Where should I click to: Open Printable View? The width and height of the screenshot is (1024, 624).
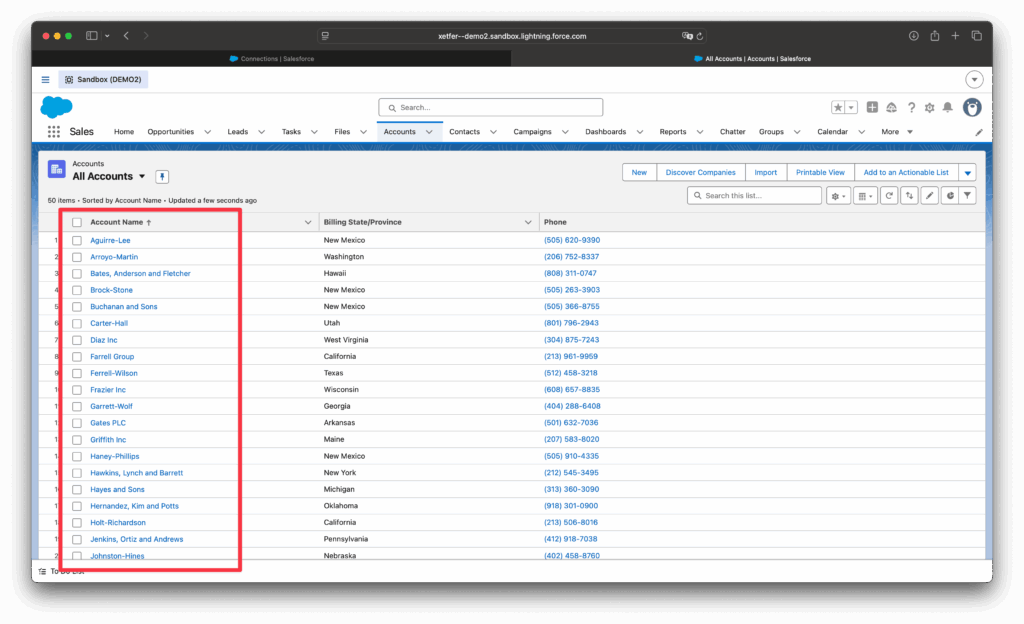[x=820, y=173]
